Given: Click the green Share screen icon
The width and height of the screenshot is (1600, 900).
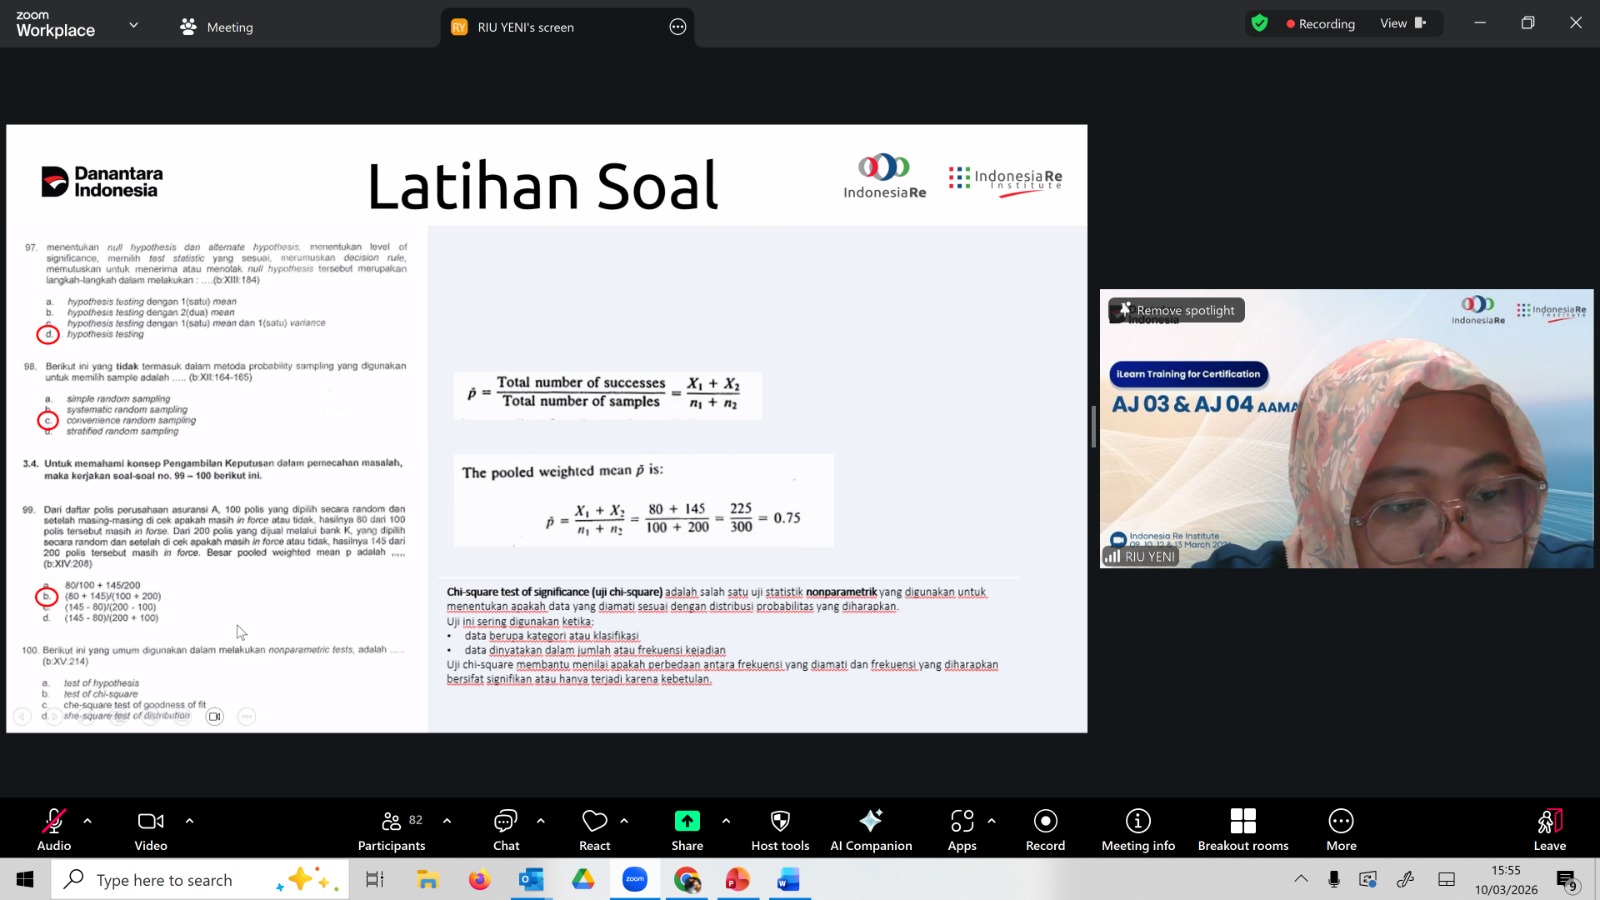Looking at the screenshot, I should pos(687,821).
